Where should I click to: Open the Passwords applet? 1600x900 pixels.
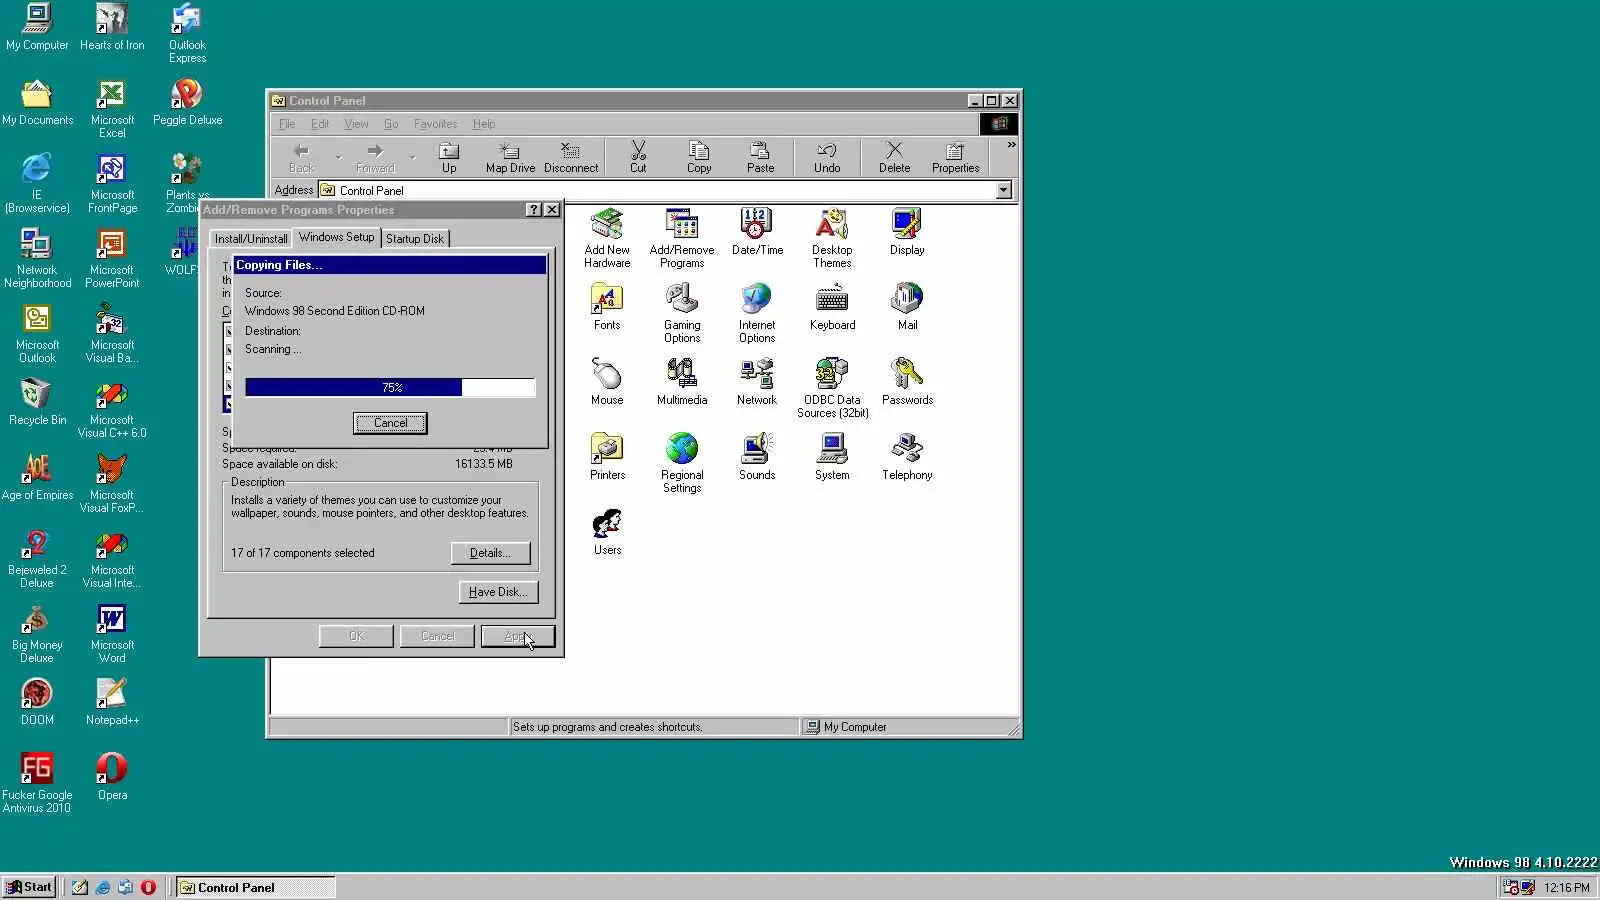click(x=907, y=382)
